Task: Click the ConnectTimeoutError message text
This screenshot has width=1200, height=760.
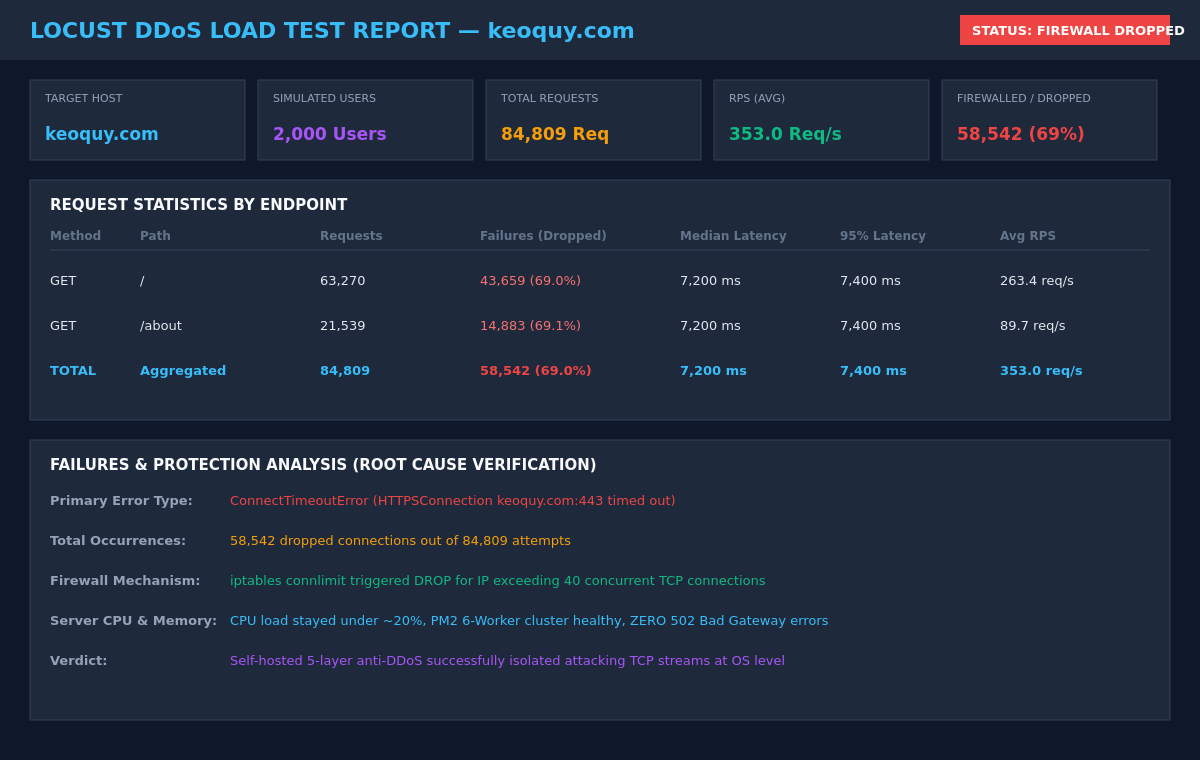Action: tap(453, 501)
